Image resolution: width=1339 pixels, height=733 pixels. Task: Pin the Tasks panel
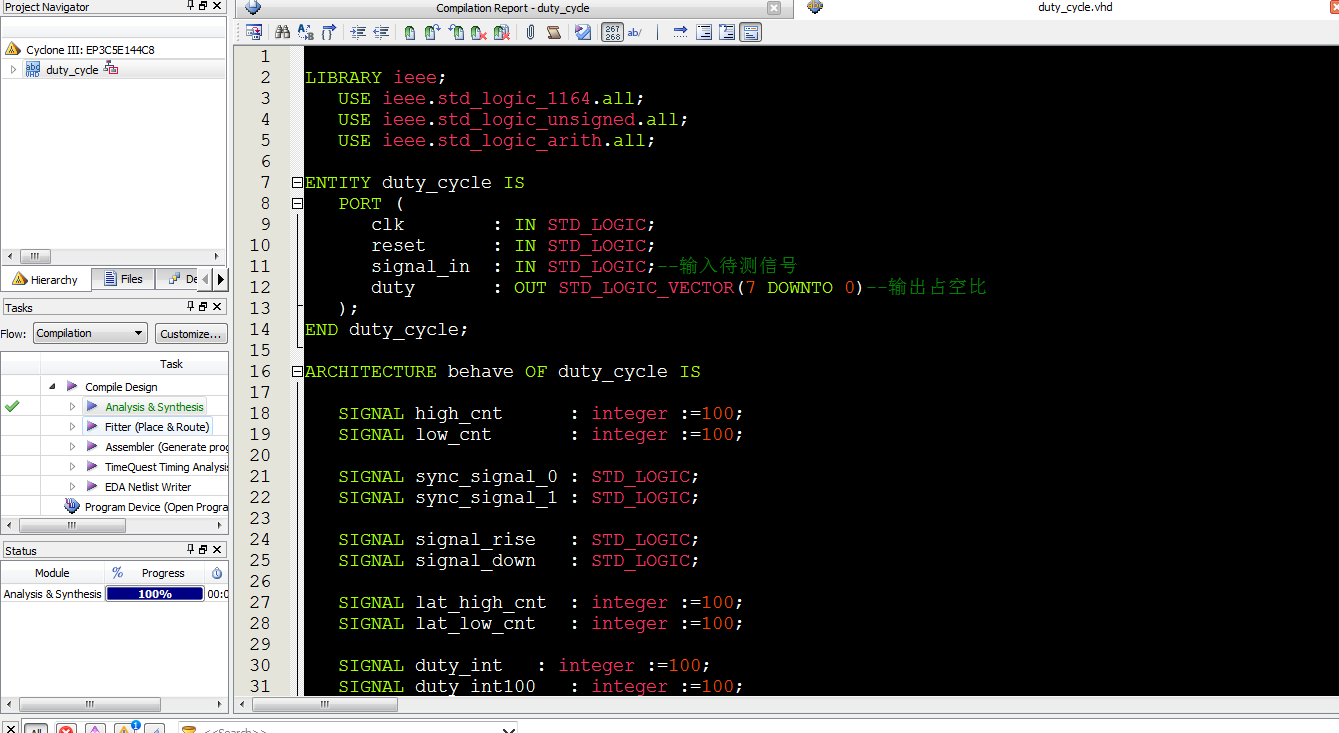coord(190,306)
